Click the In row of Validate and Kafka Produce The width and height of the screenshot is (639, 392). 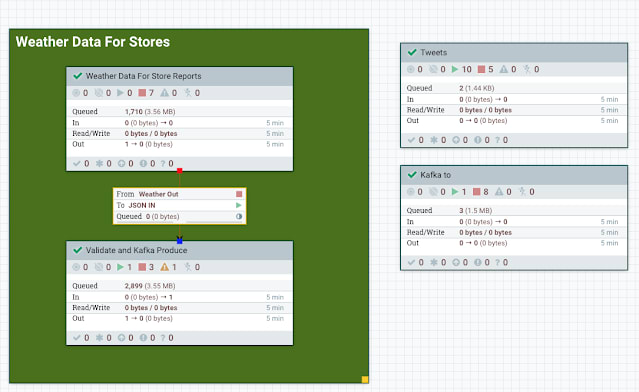[x=179, y=297]
